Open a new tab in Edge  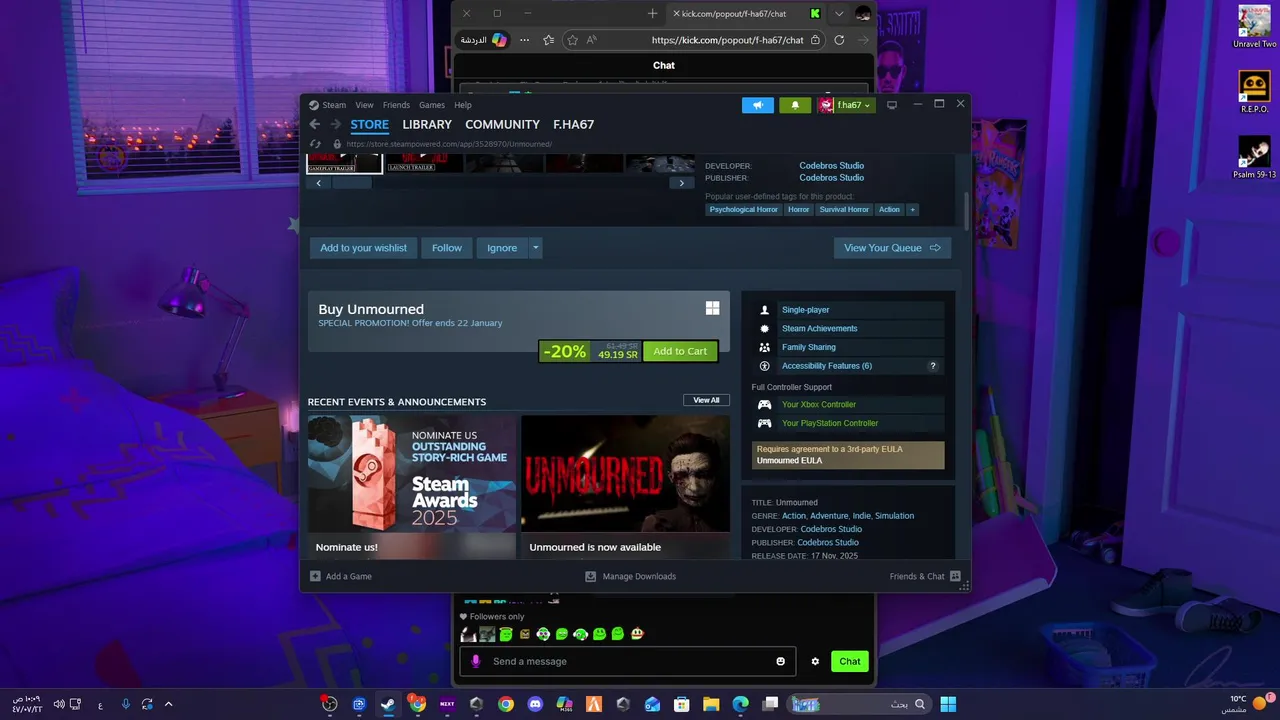[653, 13]
